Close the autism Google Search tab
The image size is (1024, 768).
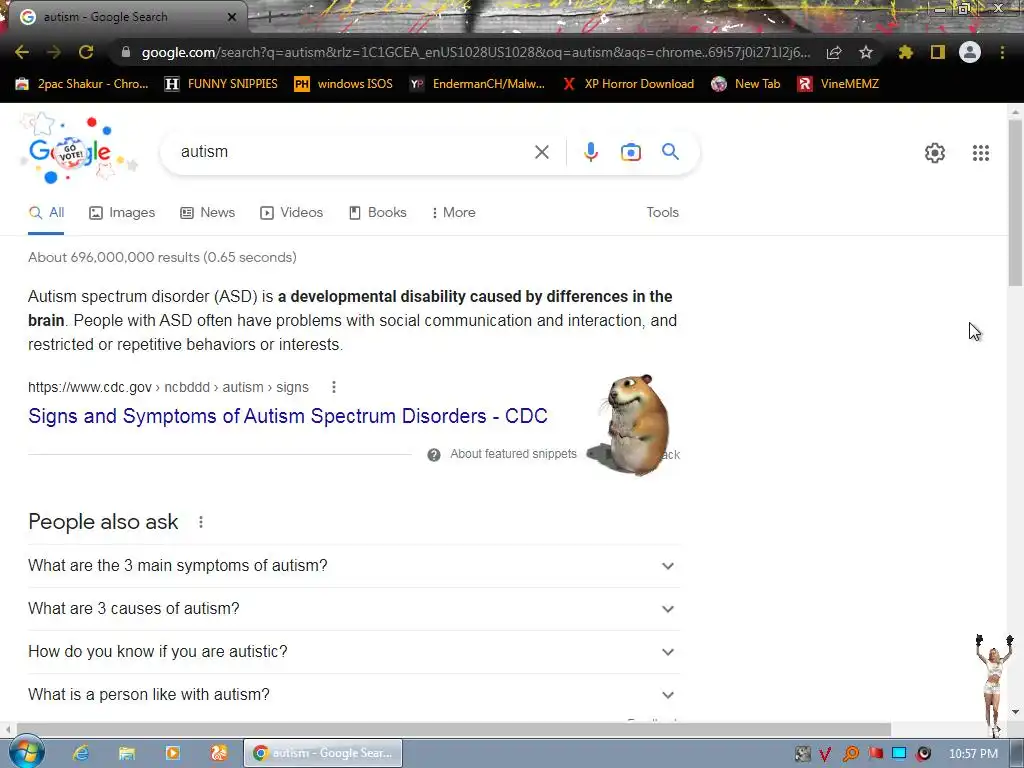click(231, 17)
